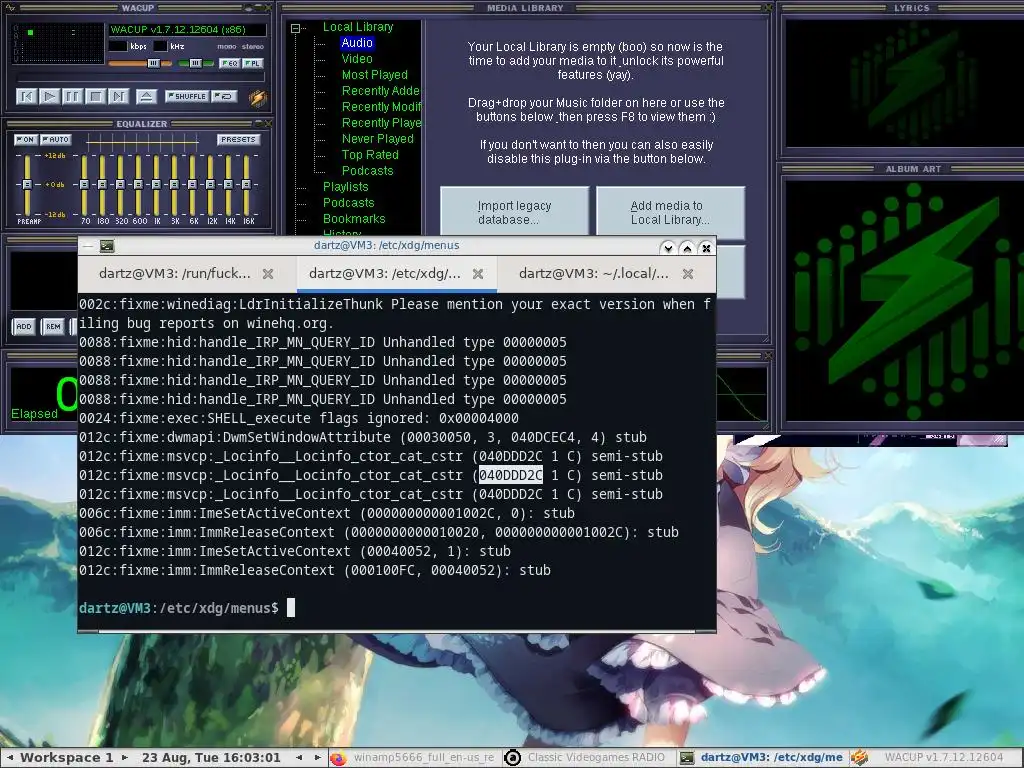This screenshot has height=768, width=1024.
Task: Toggle equalizer AUTO mode
Action: 56,139
